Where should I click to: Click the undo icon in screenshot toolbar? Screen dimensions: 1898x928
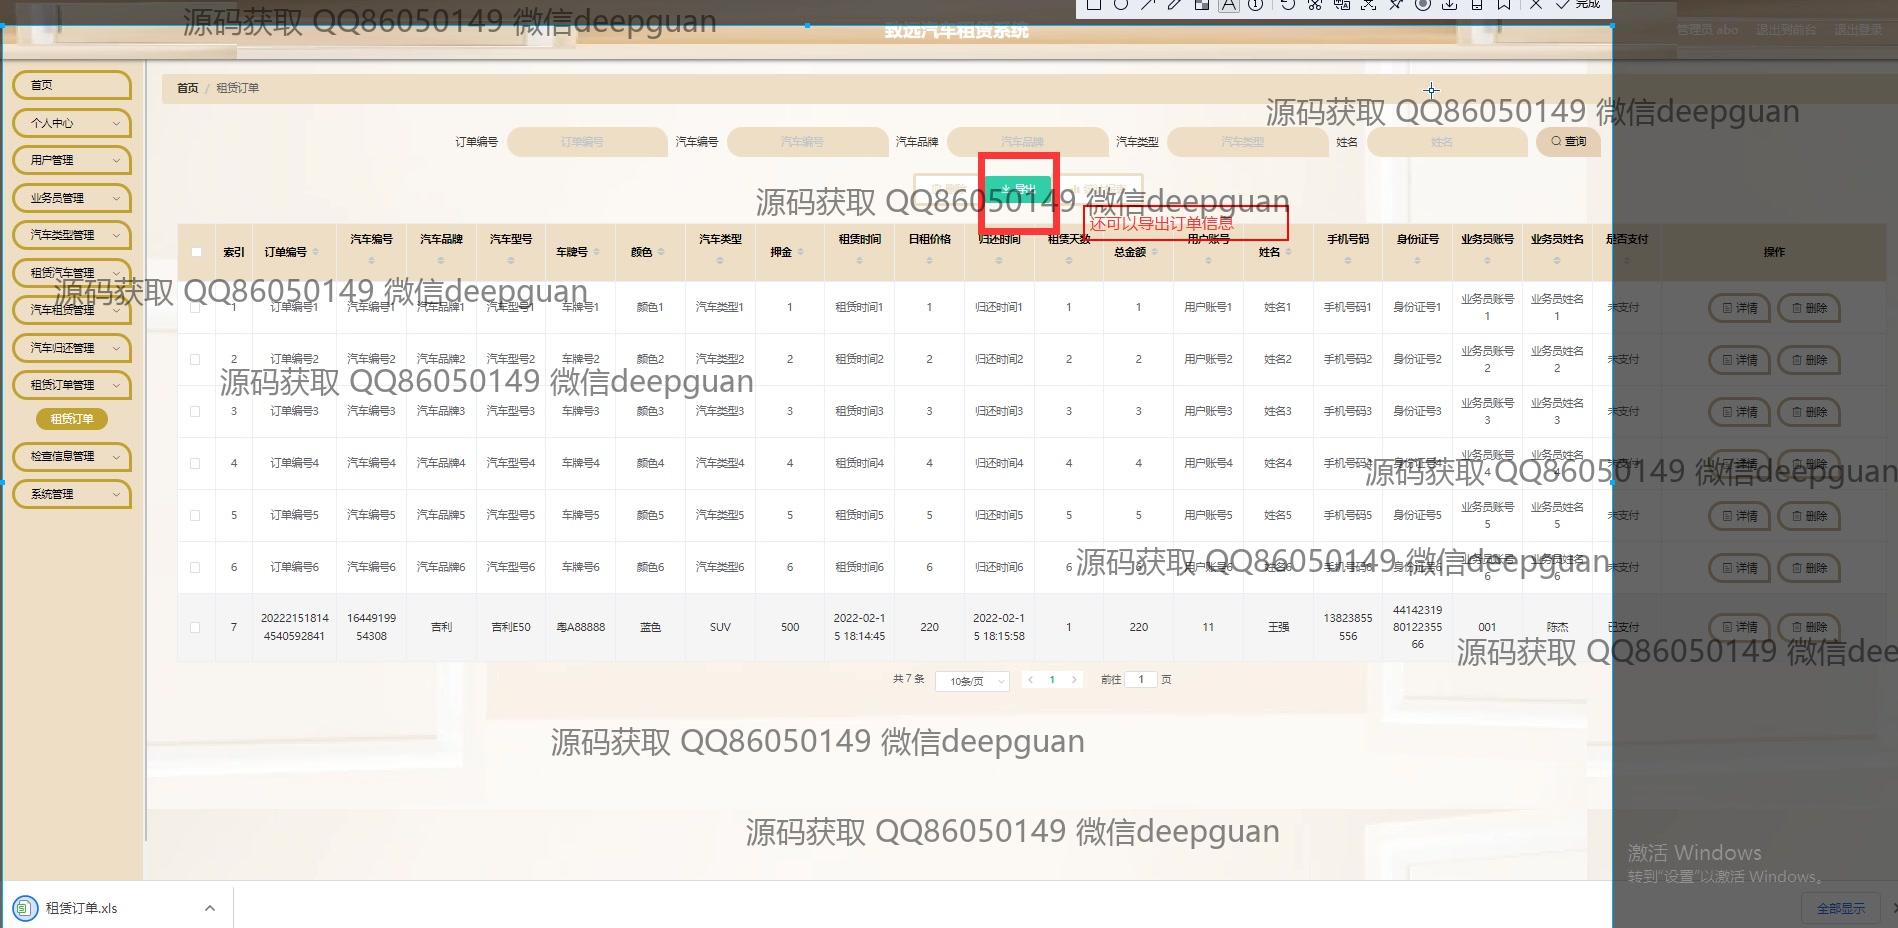click(1288, 5)
